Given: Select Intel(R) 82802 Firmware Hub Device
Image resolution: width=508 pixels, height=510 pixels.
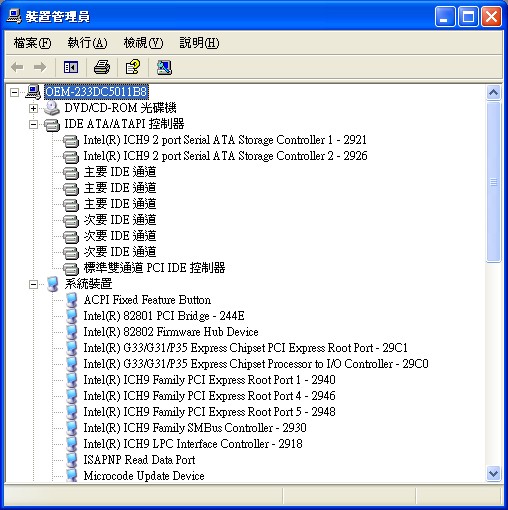Looking at the screenshot, I should pyautogui.click(x=171, y=332).
